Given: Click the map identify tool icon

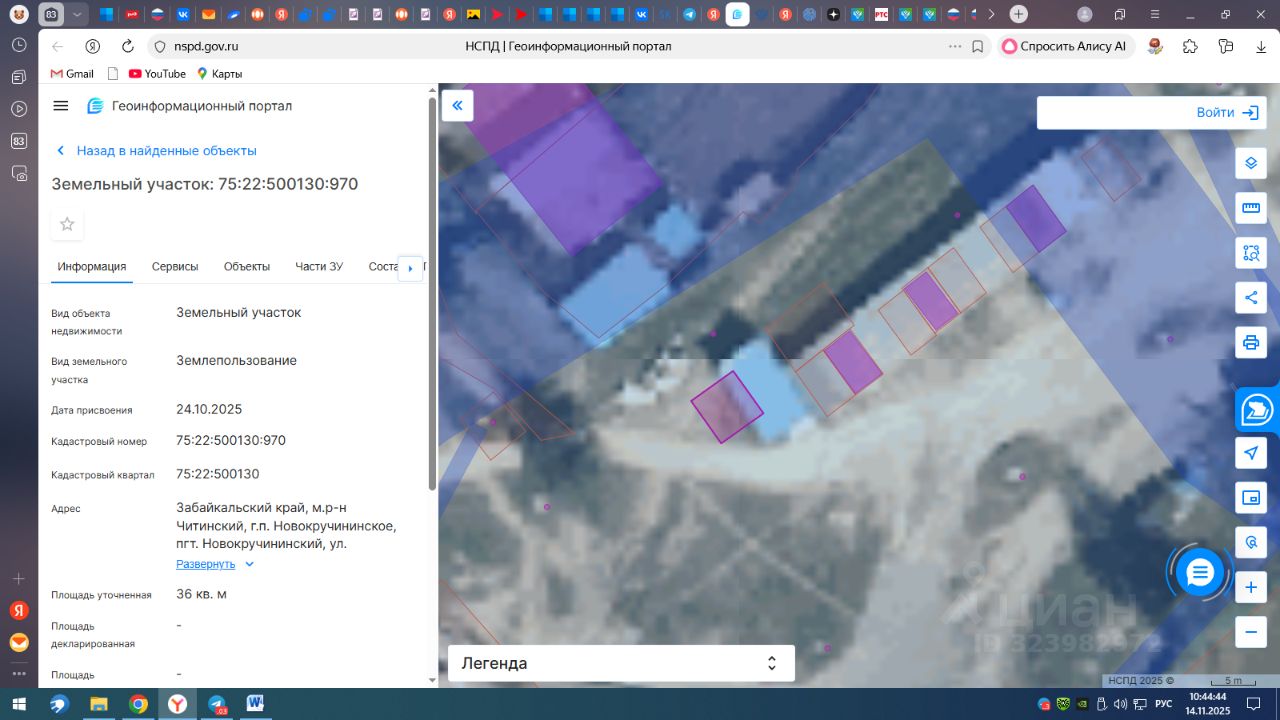Looking at the screenshot, I should tap(1250, 543).
